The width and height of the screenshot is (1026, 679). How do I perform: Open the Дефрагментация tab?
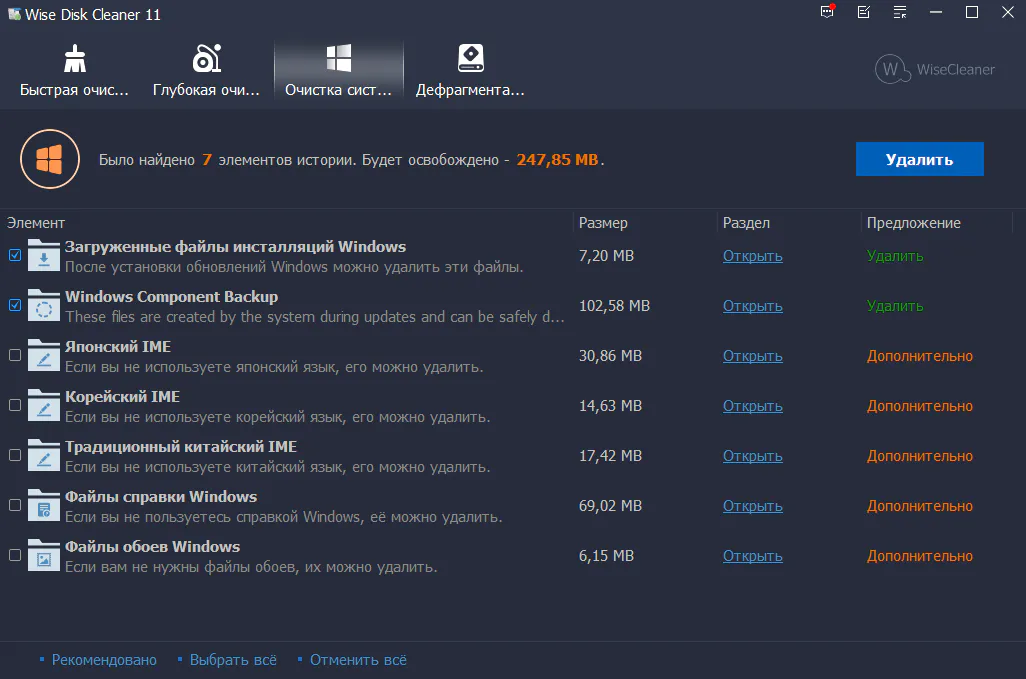(470, 71)
